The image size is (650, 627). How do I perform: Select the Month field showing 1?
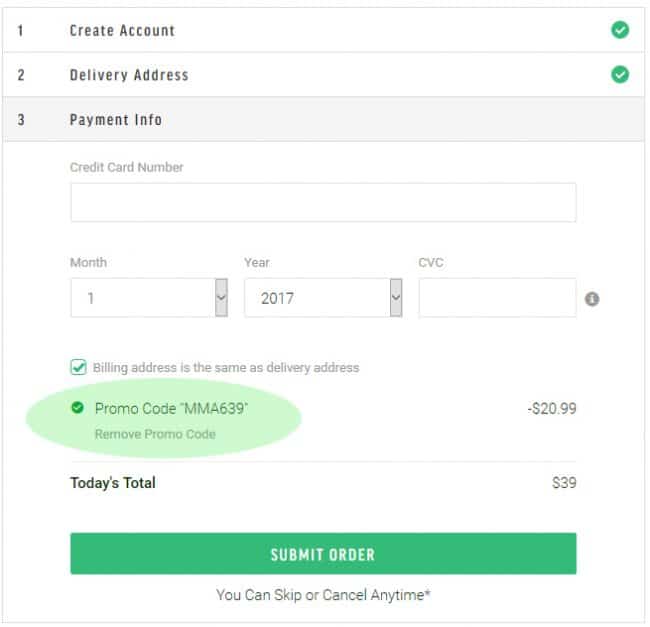pos(149,298)
